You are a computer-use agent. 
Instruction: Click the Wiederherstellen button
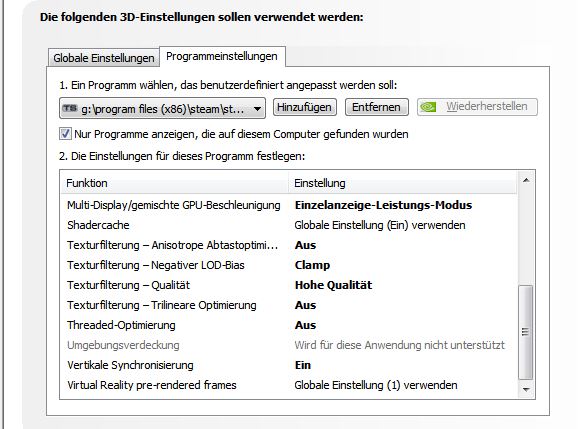tap(477, 107)
